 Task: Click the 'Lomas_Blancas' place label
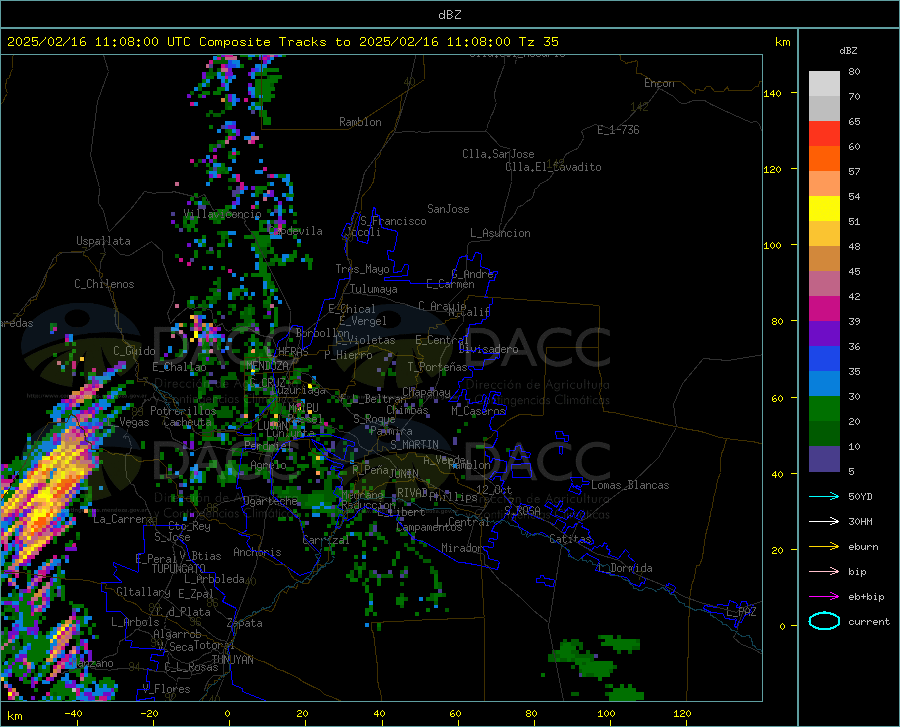click(x=630, y=485)
